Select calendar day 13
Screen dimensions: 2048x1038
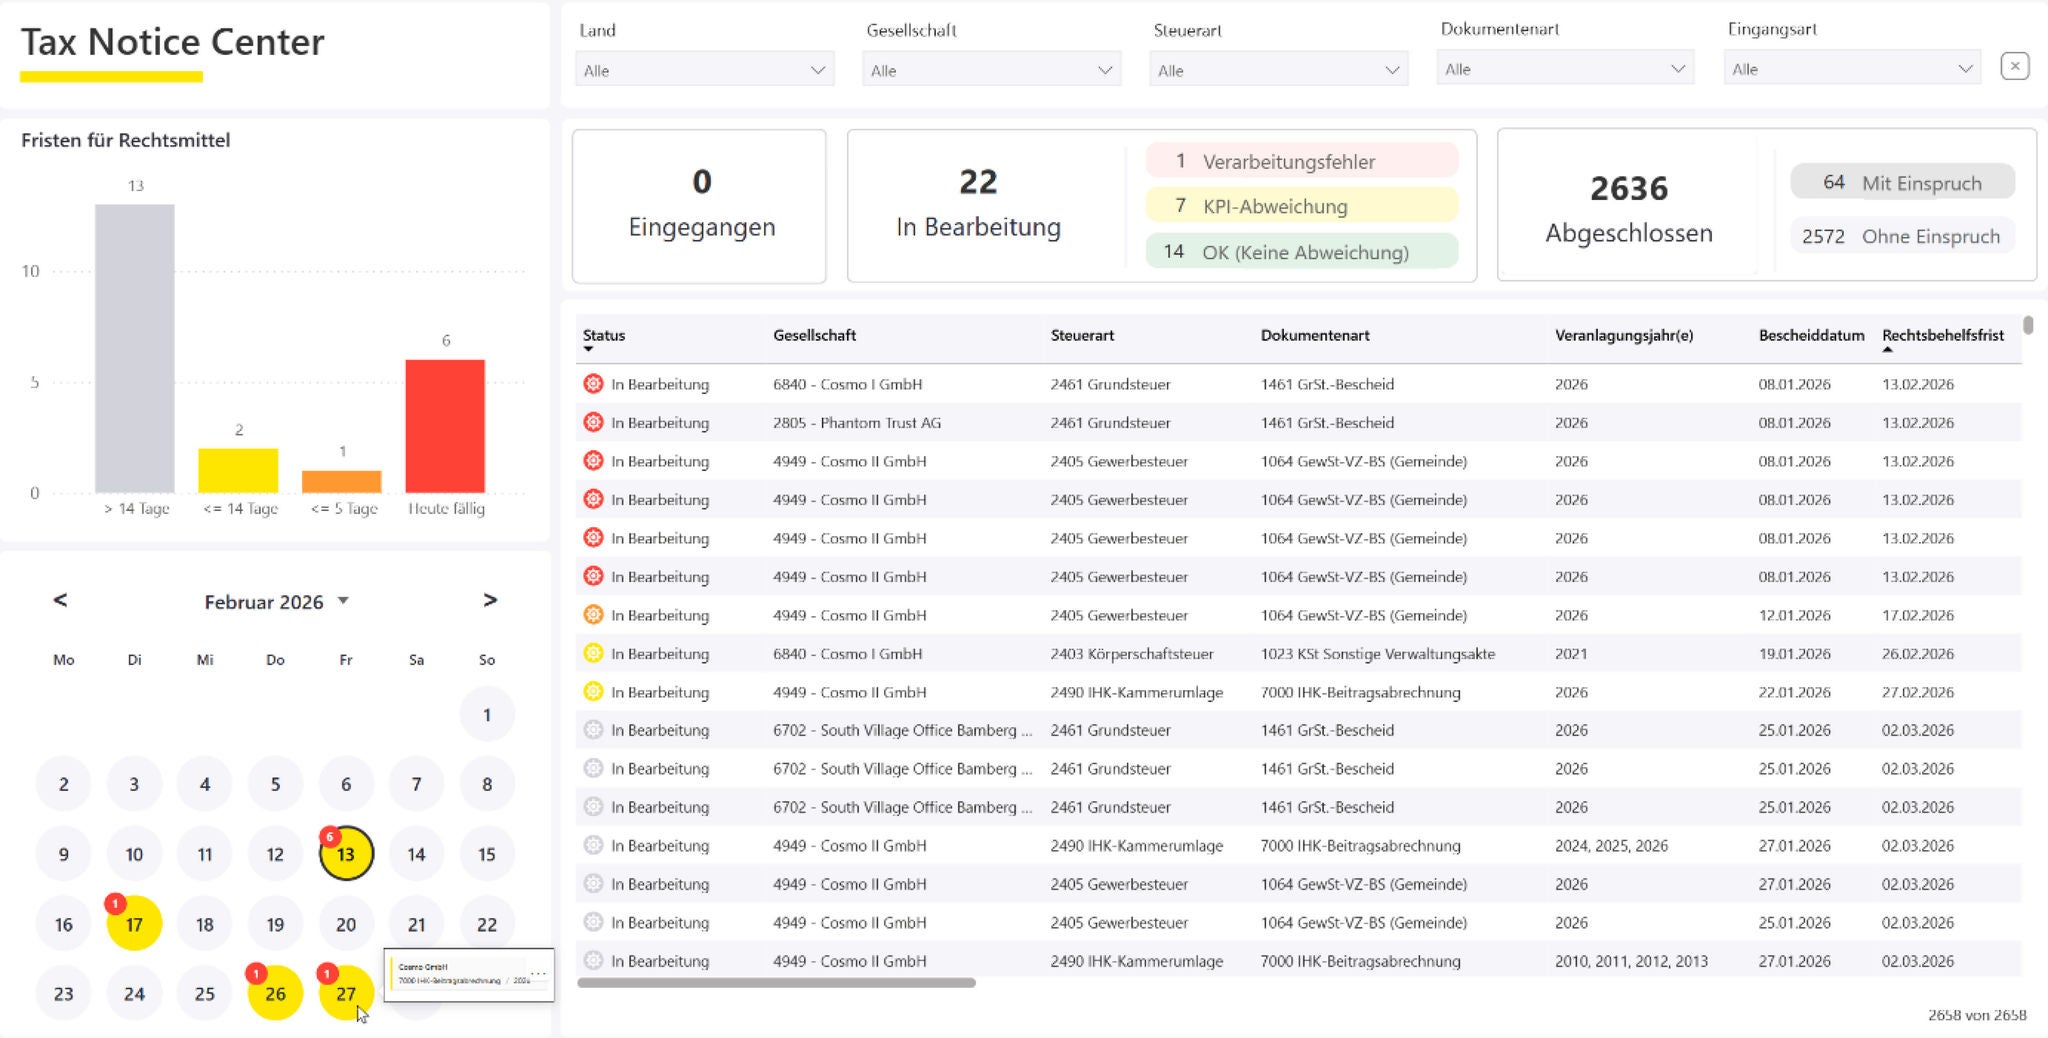pos(346,854)
